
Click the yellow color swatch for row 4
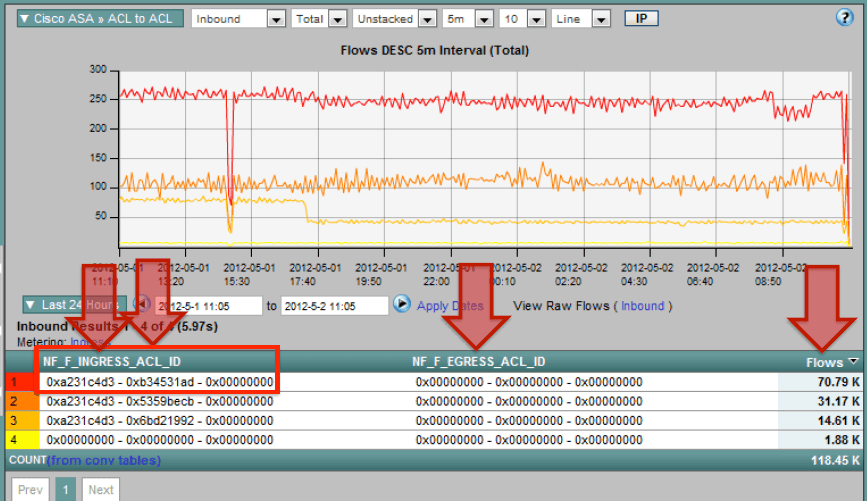point(22,440)
